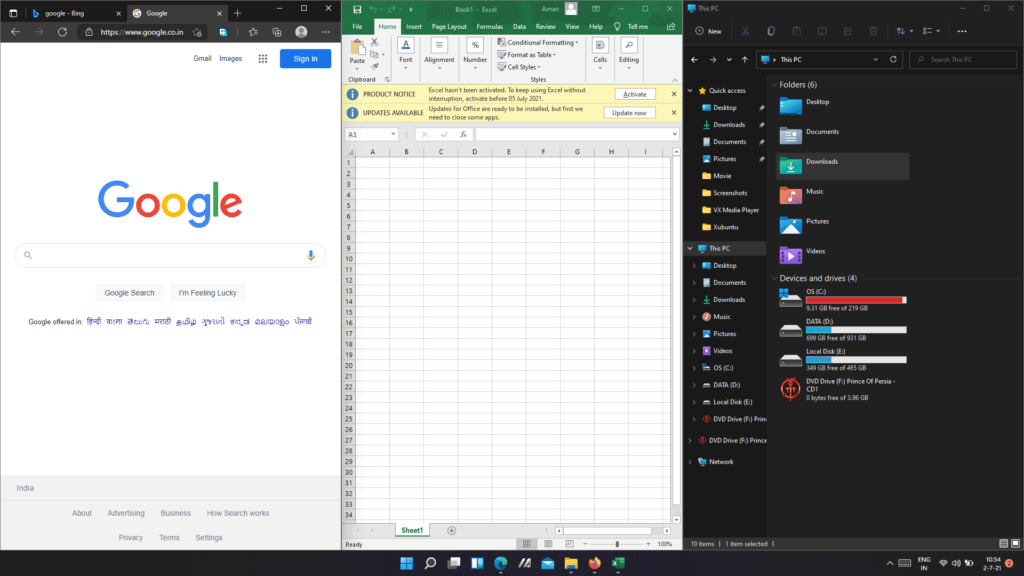Open Edge's Favorites star list icon
This screenshot has height=576, width=1024.
[x=253, y=32]
